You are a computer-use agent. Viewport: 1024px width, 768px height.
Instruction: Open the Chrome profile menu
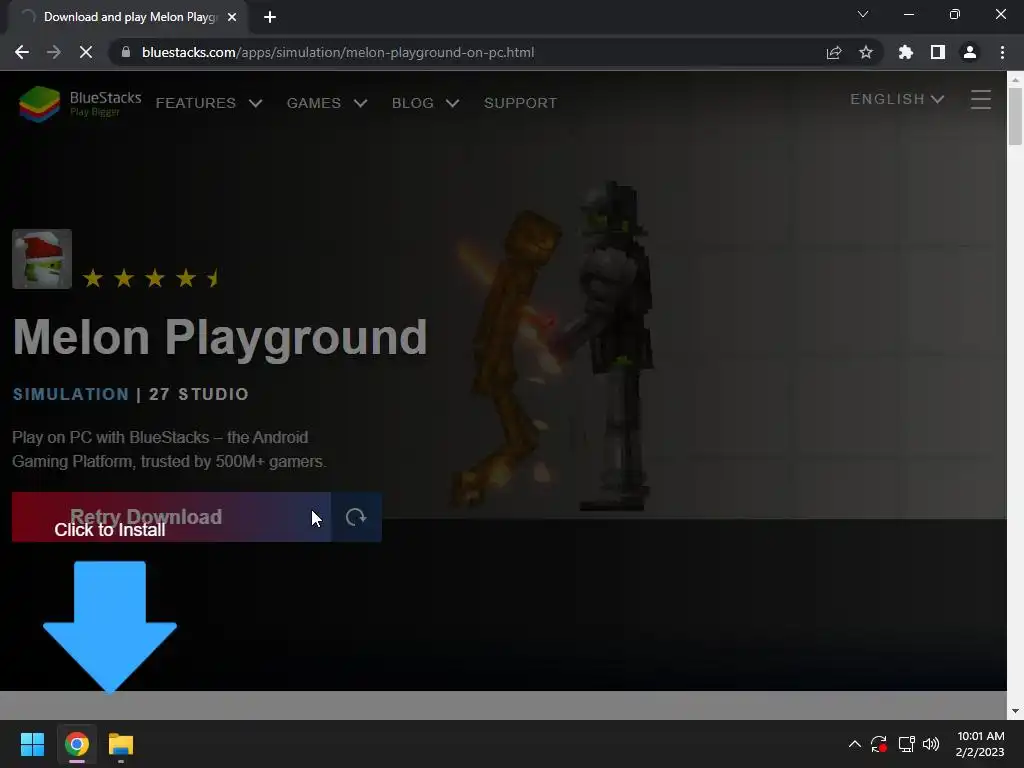point(970,52)
